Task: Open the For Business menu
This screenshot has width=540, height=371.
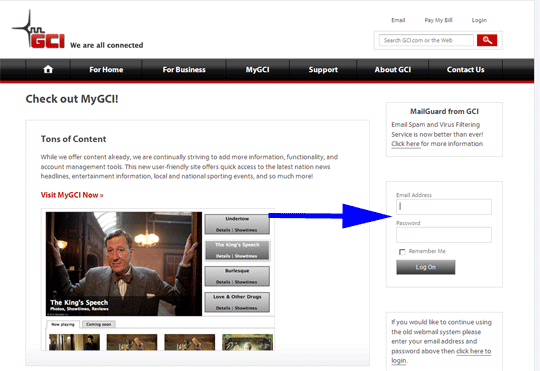Action: click(184, 70)
